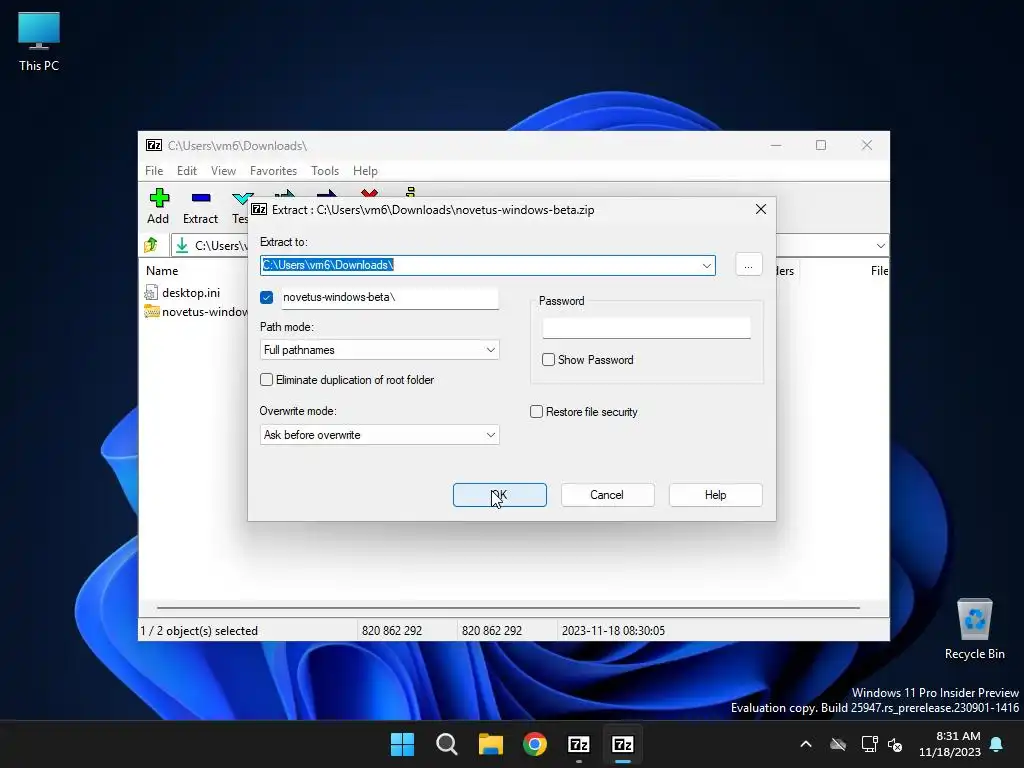The height and width of the screenshot is (768, 1024).
Task: Open the notification bell icon
Action: tap(997, 744)
